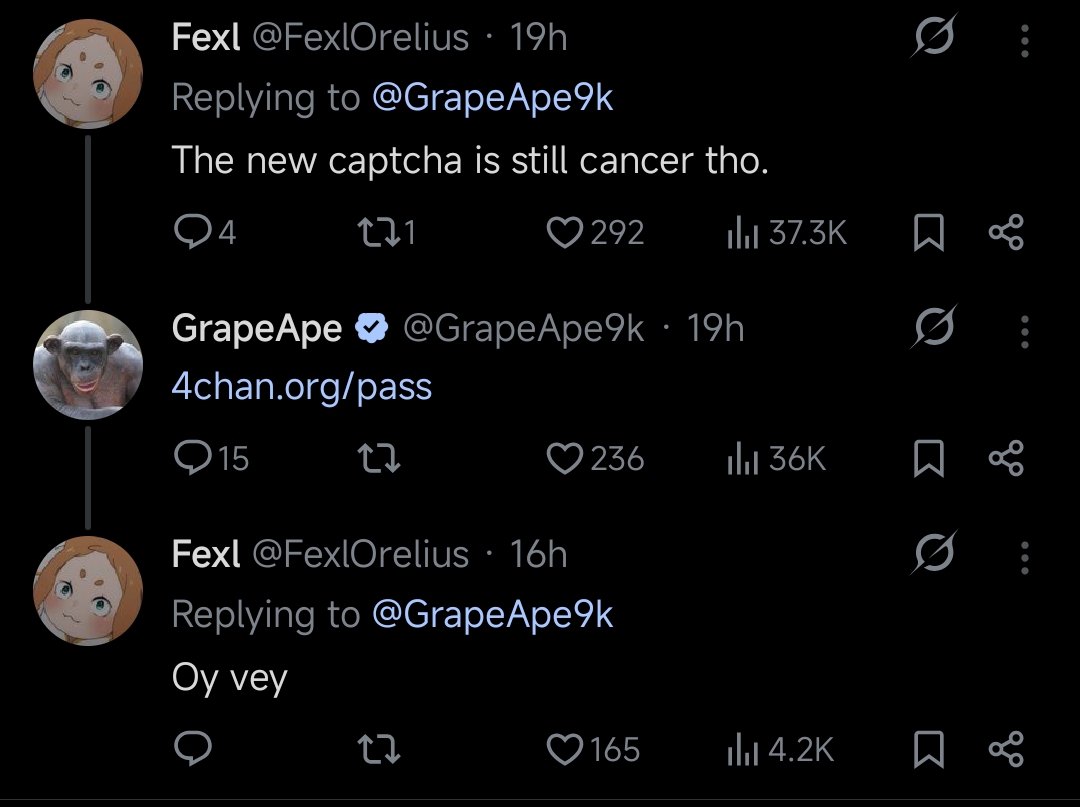Open more options for first Fexl tweet
Viewport: 1080px width, 807px height.
point(1024,41)
